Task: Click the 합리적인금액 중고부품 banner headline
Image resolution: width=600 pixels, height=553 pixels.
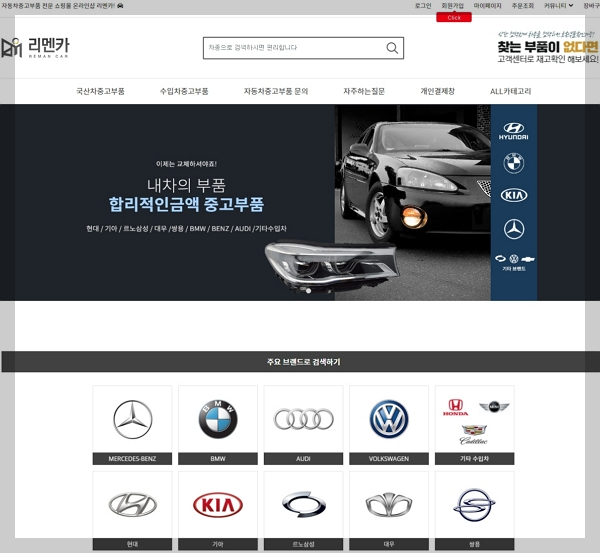Action: [187, 204]
